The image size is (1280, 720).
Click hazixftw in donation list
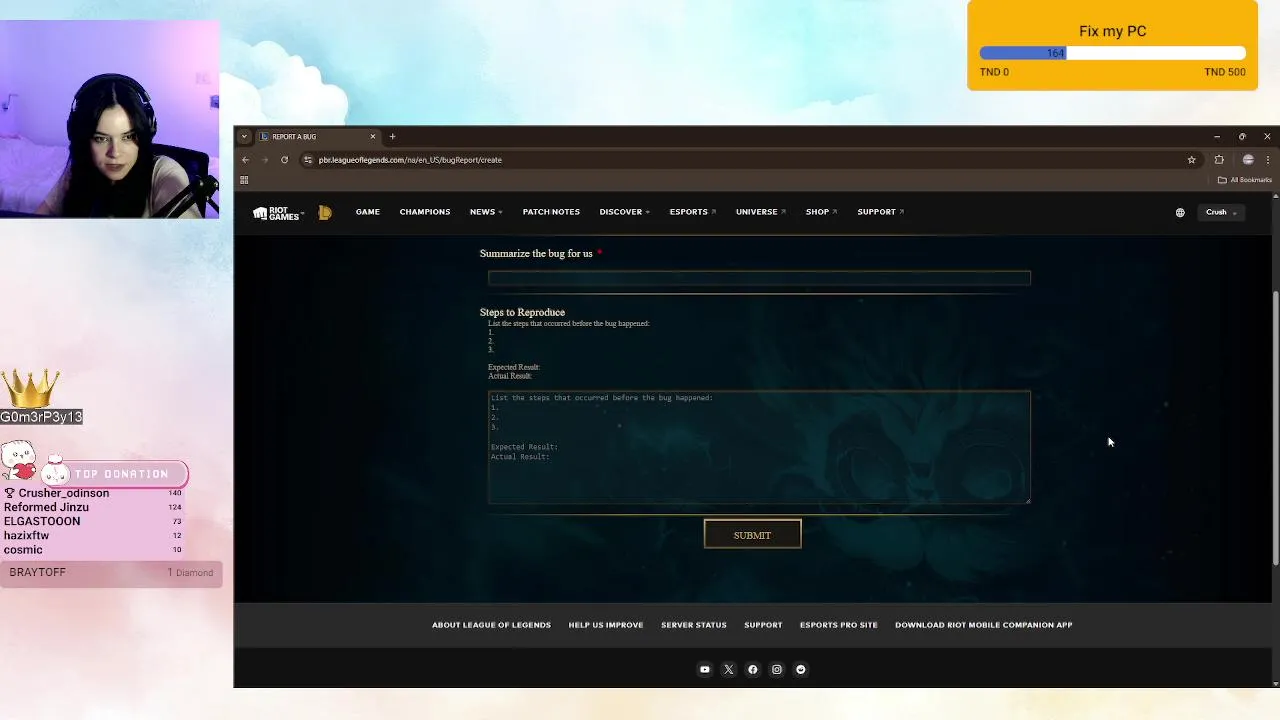click(x=27, y=535)
